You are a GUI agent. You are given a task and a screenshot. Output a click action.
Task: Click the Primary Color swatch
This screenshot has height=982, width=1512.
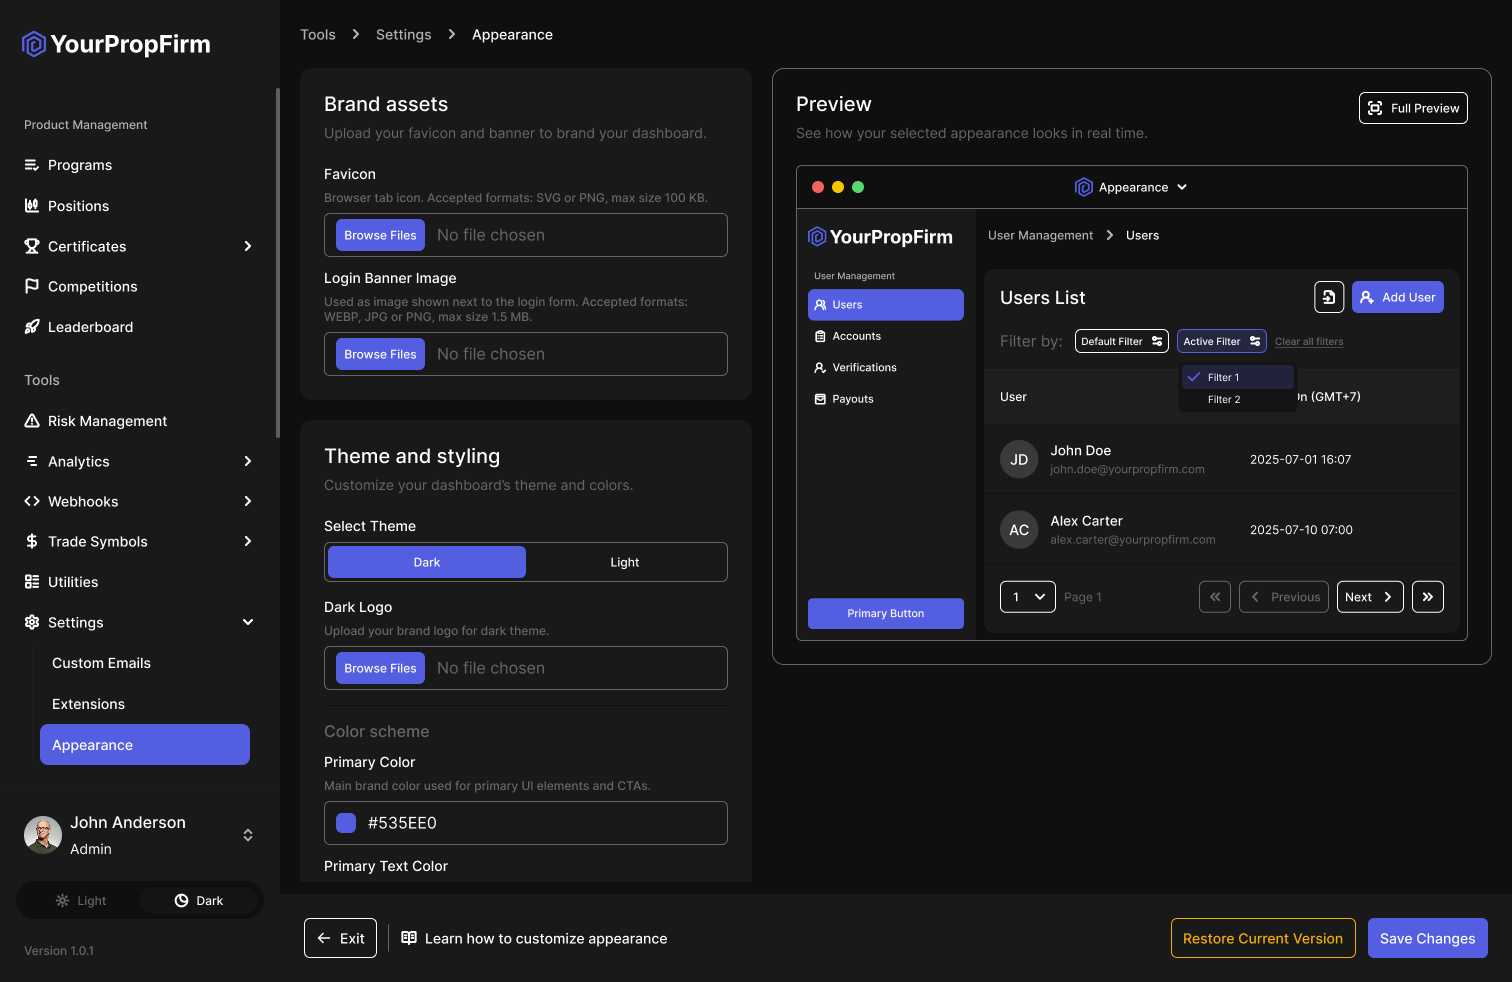[x=346, y=823]
